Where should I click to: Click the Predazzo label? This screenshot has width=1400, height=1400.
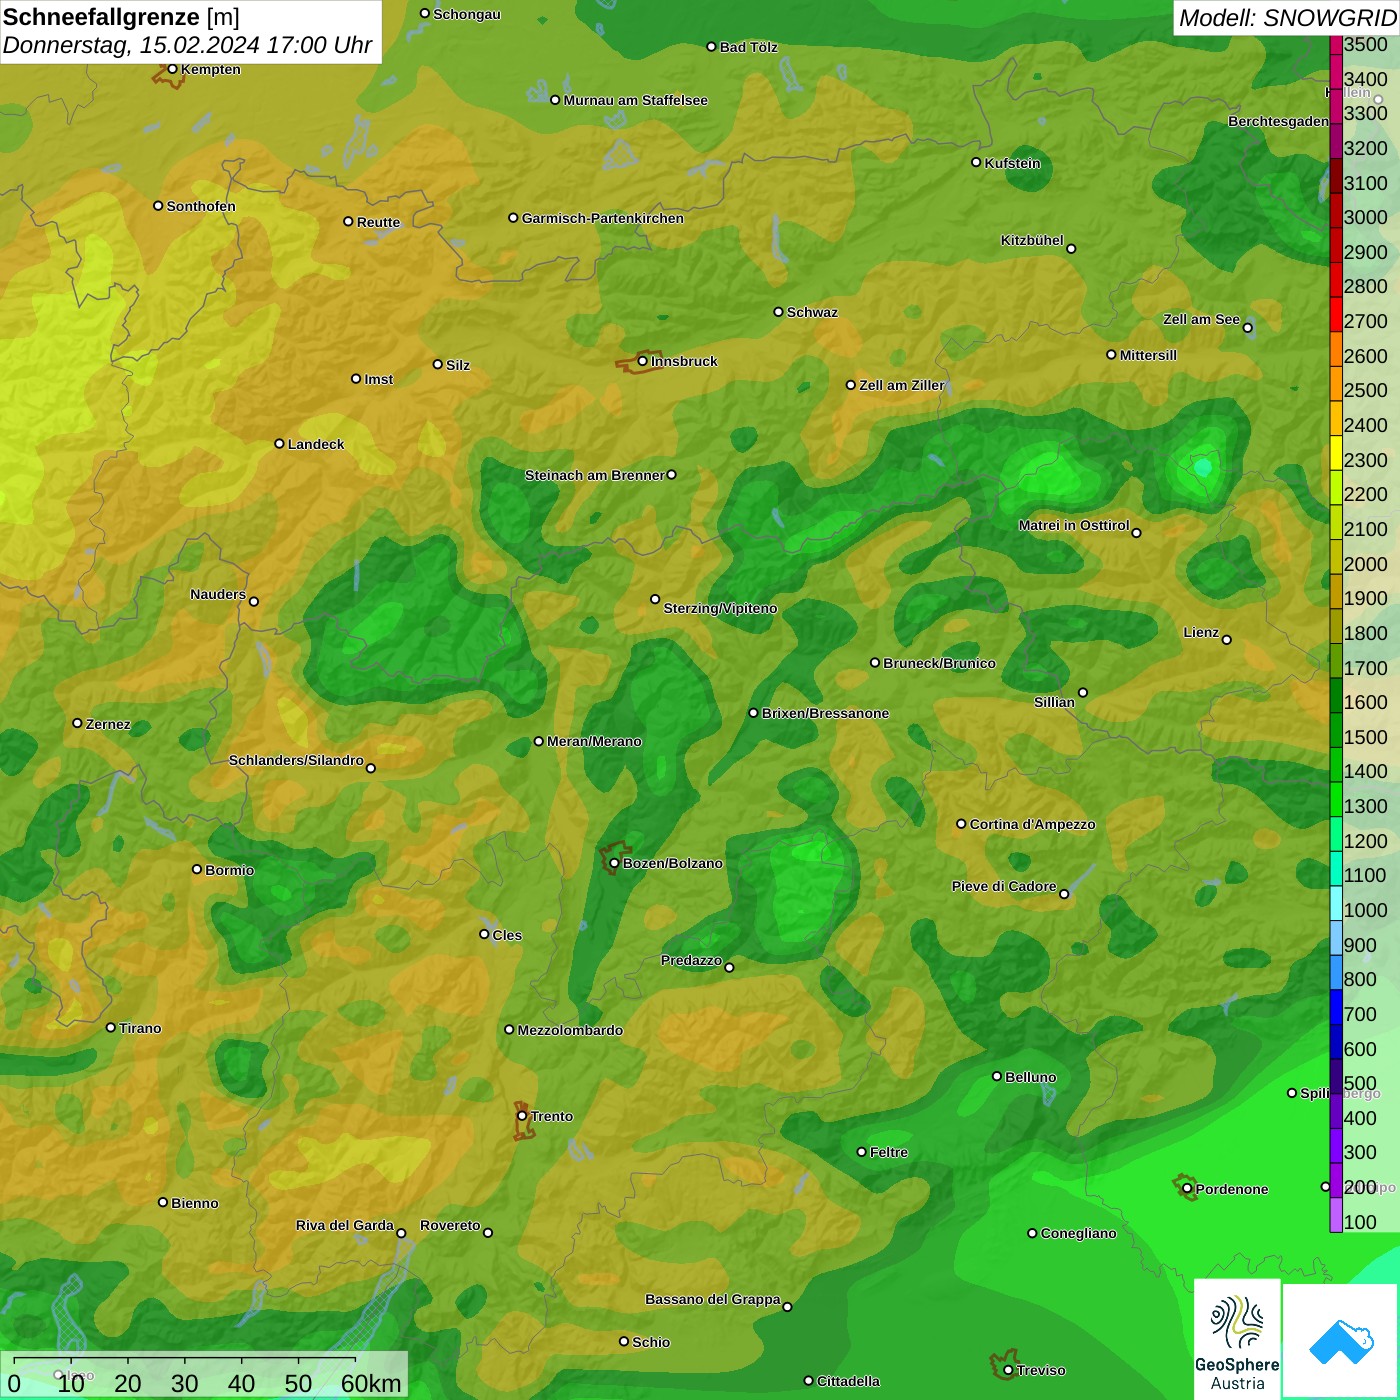[691, 960]
